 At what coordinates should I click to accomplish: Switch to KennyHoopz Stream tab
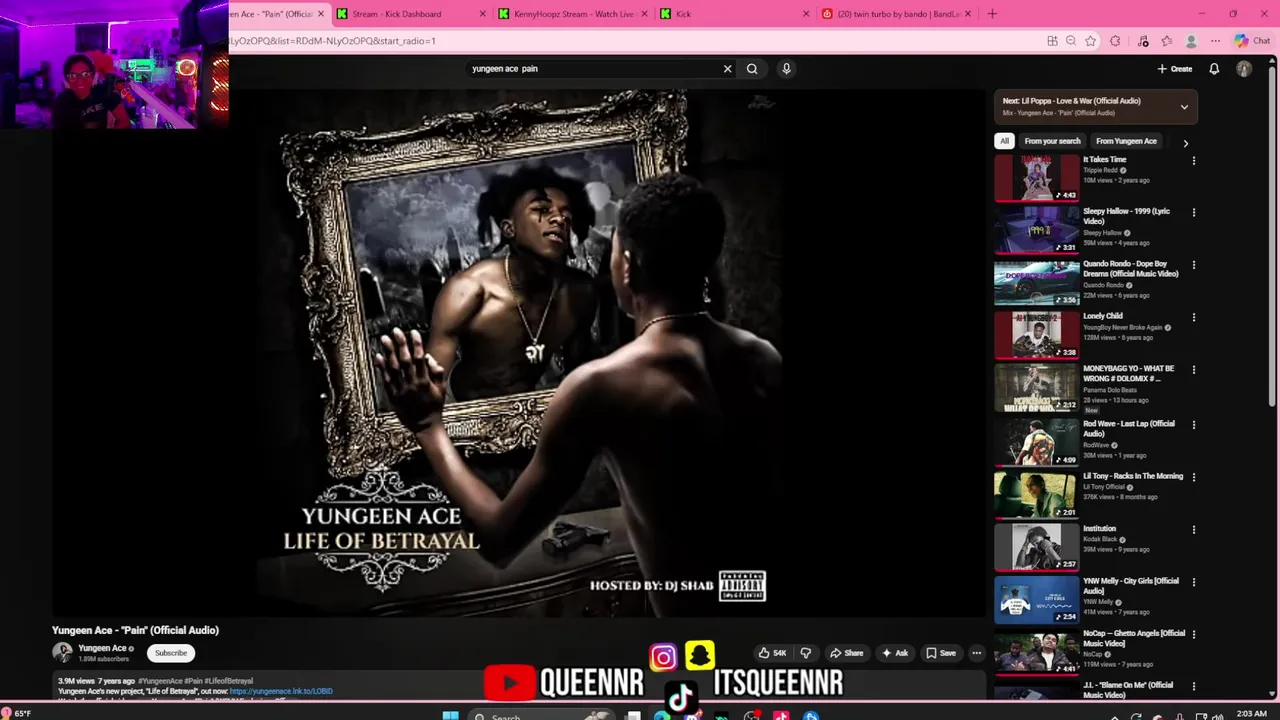click(x=571, y=14)
